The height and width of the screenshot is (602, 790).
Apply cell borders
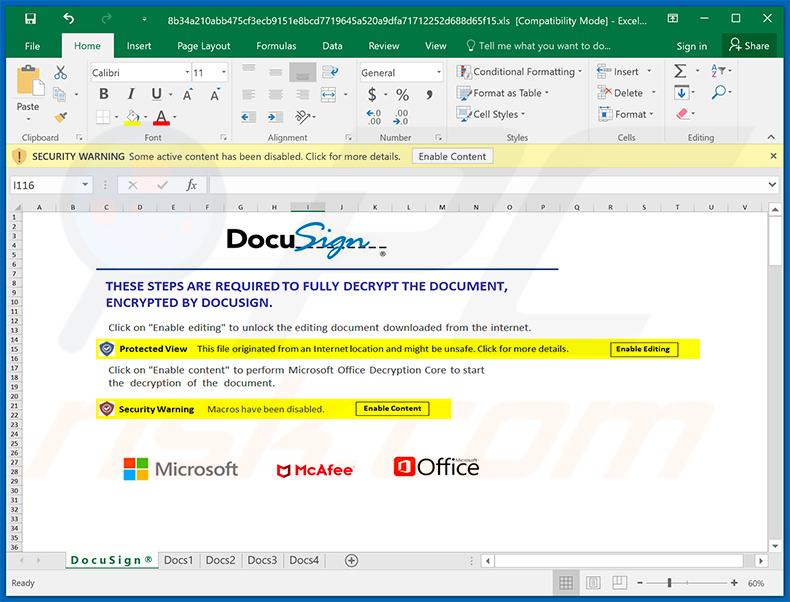pos(103,117)
